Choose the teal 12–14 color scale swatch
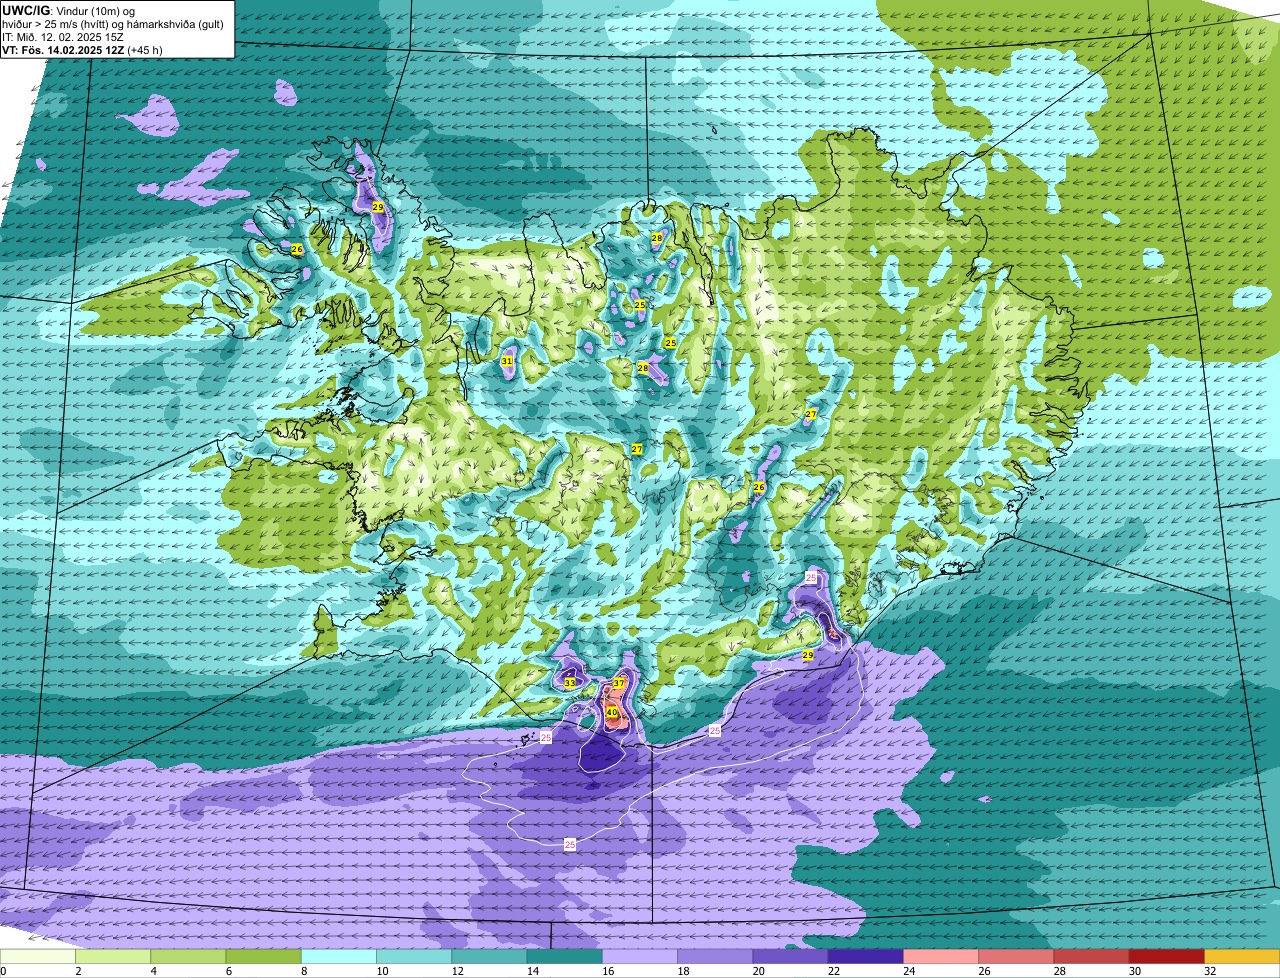Screen dimensions: 1280x978 (489, 957)
